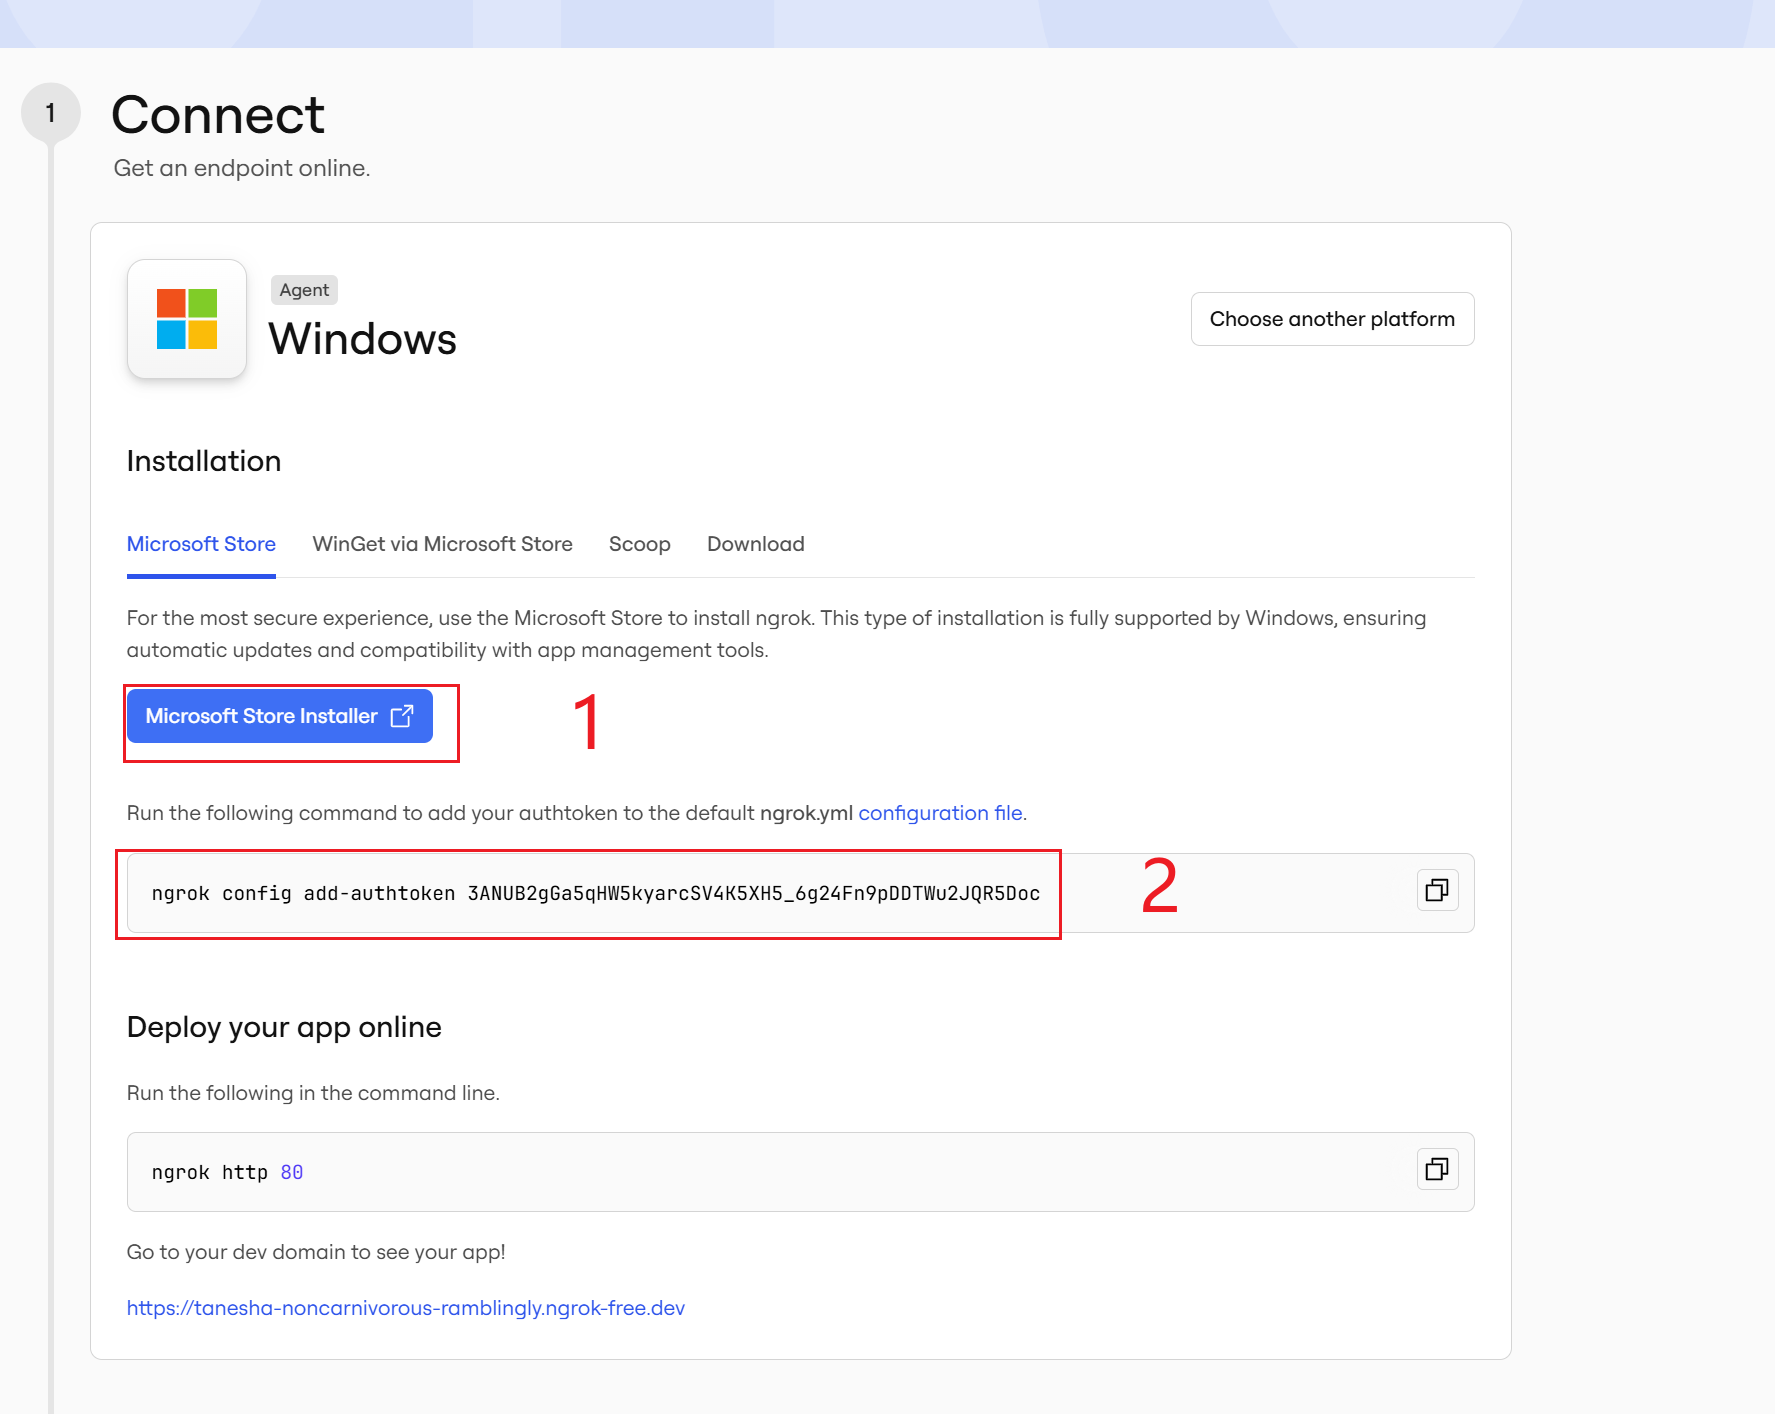
Task: Click the ngrok config add-authtoken command text
Action: [x=596, y=893]
